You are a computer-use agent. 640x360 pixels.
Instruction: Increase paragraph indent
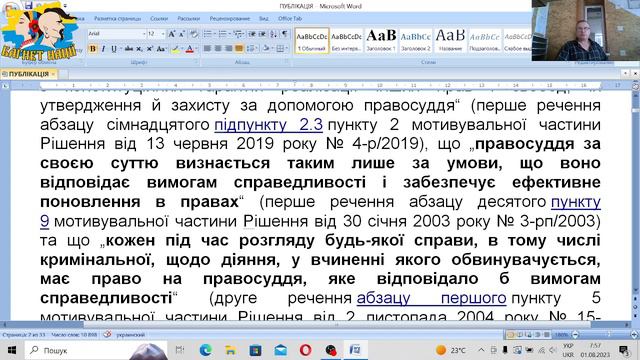[x=262, y=34]
